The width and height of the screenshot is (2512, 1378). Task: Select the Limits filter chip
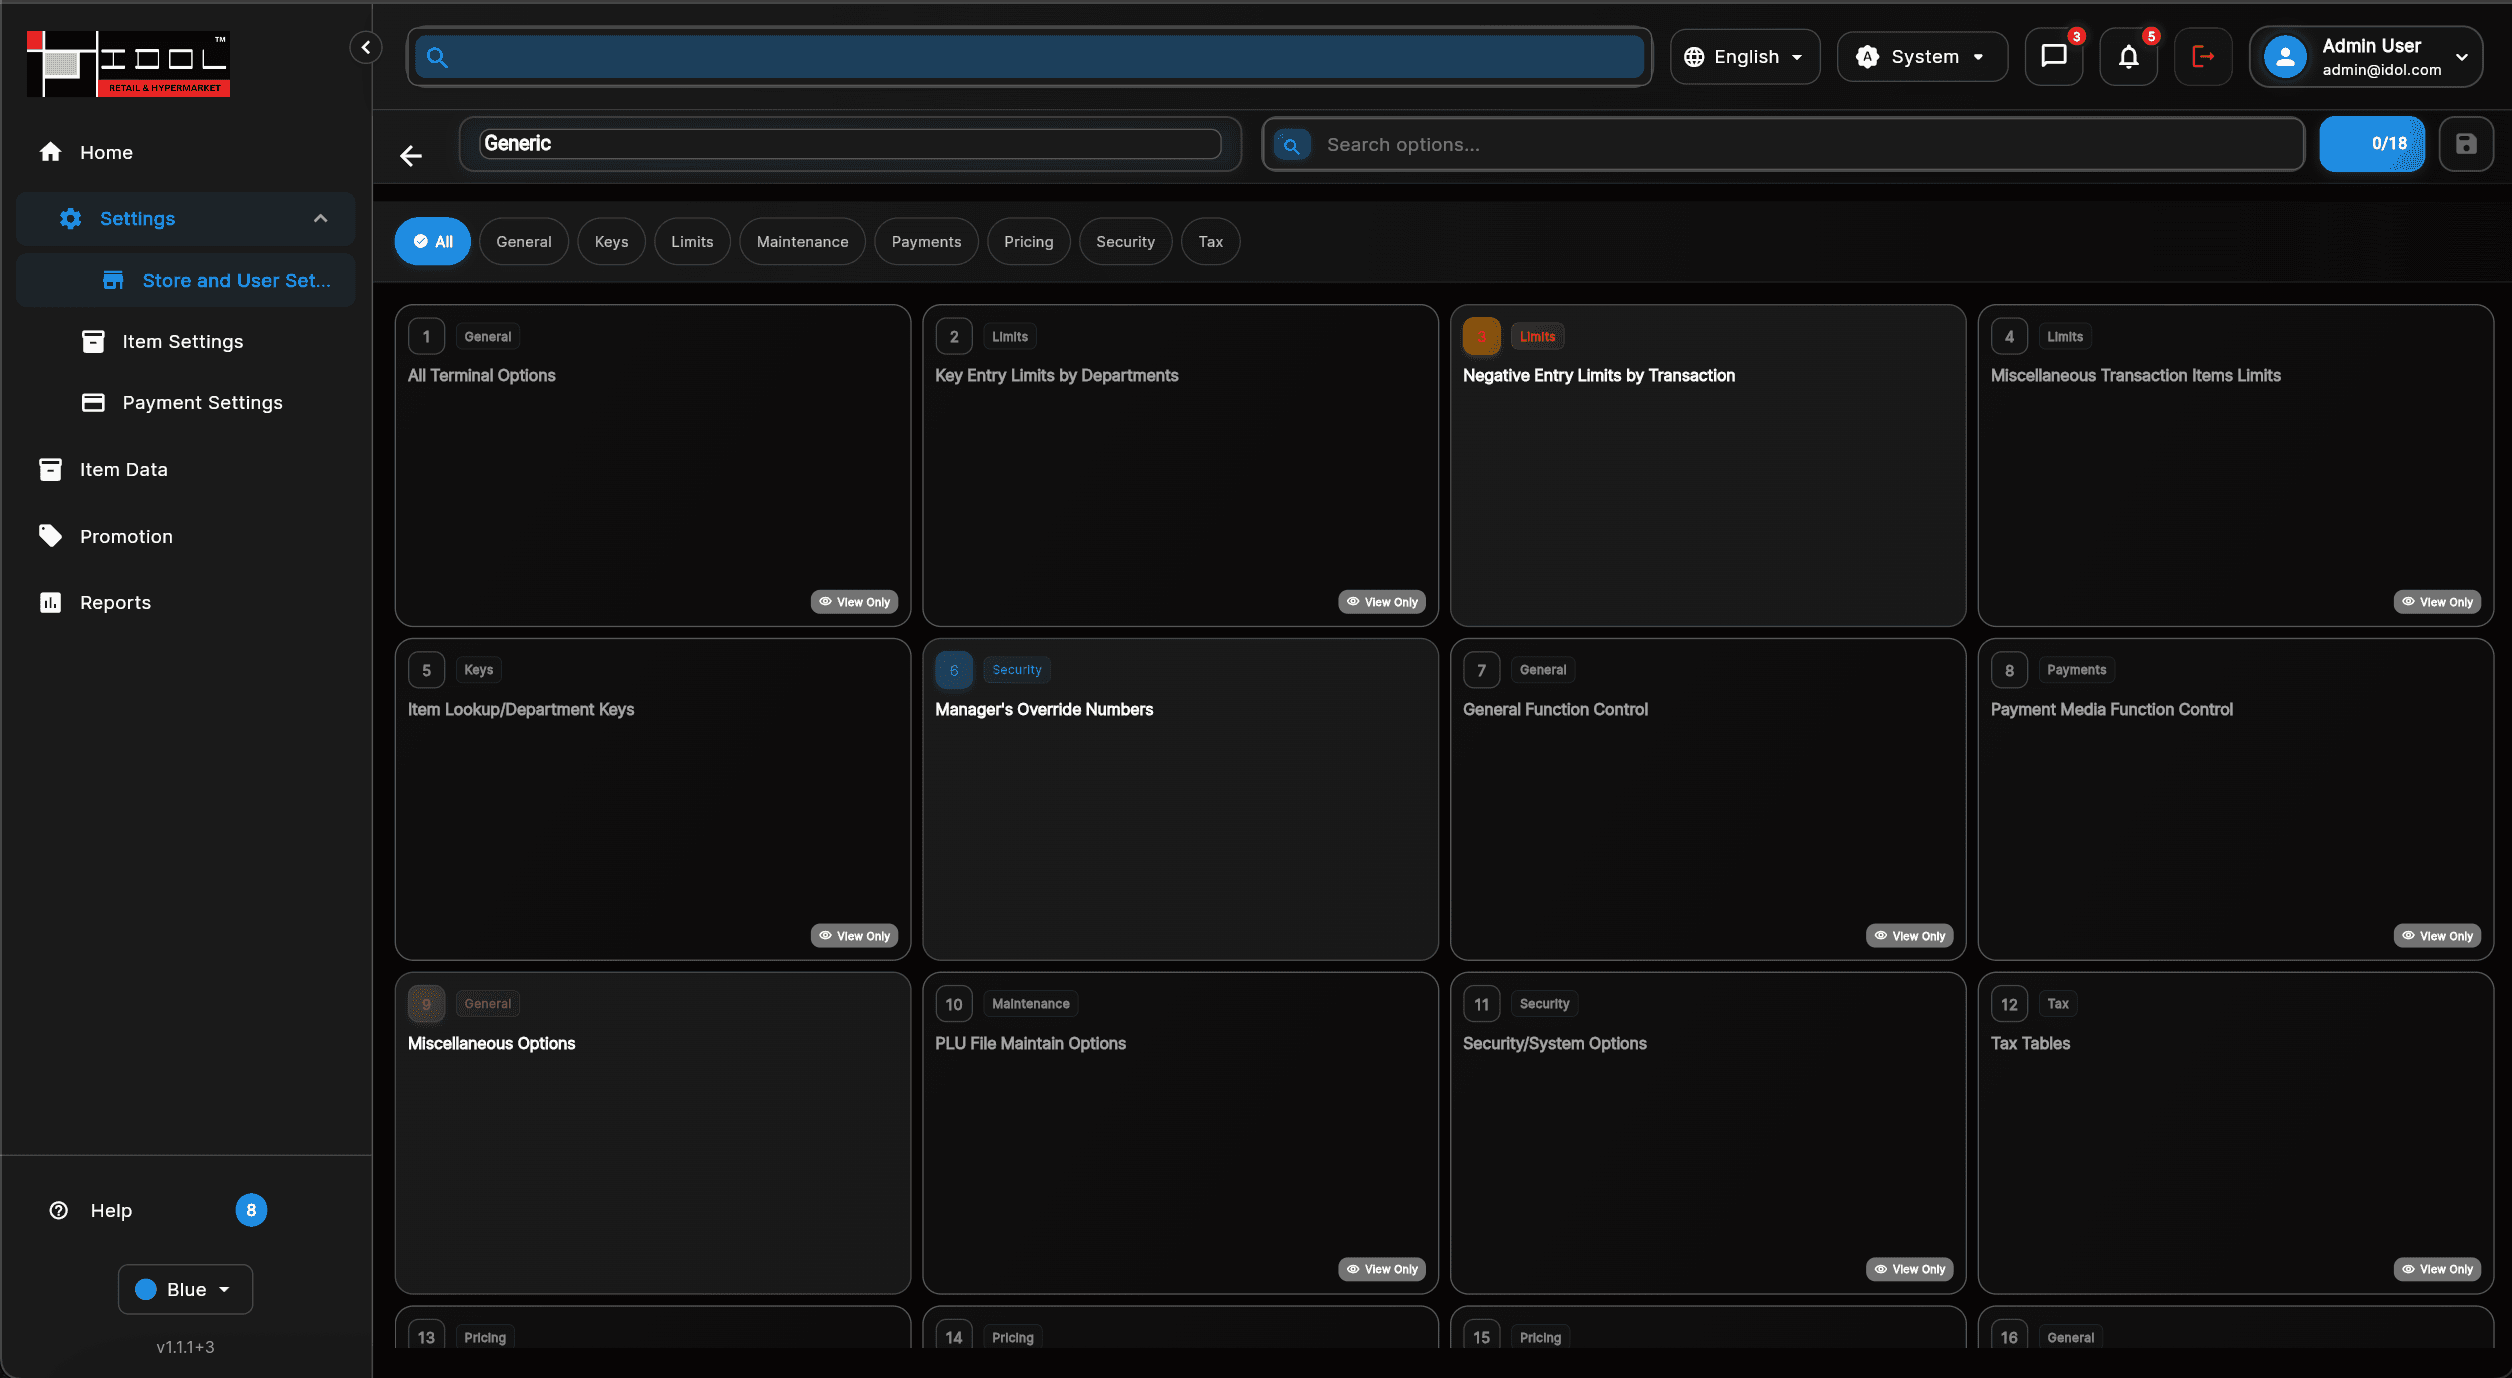point(692,241)
